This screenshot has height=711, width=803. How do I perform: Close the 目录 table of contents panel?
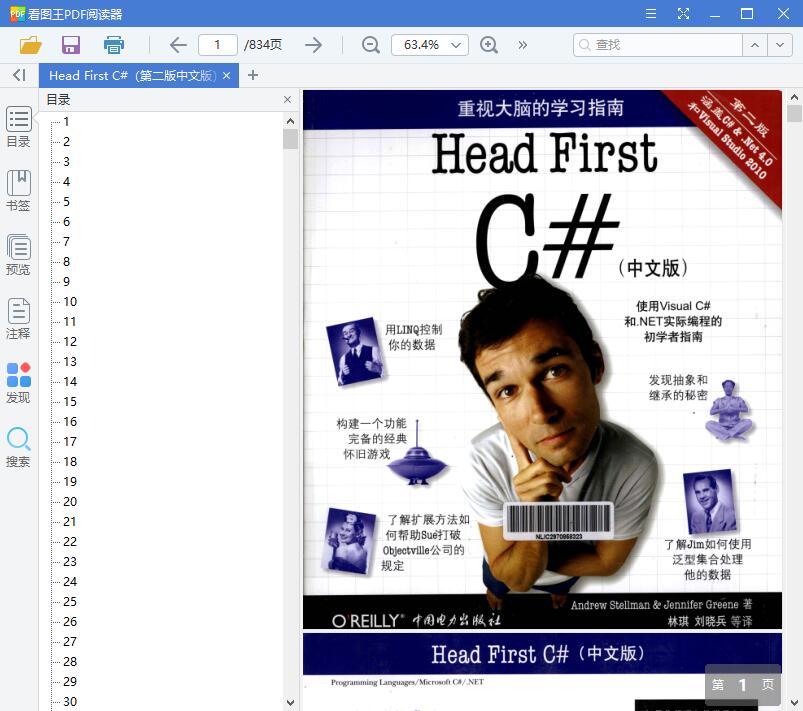[287, 99]
